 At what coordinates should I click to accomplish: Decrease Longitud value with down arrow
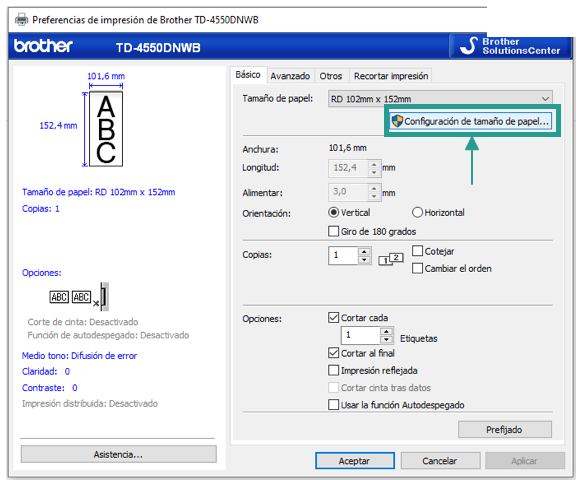pyautogui.click(x=374, y=172)
